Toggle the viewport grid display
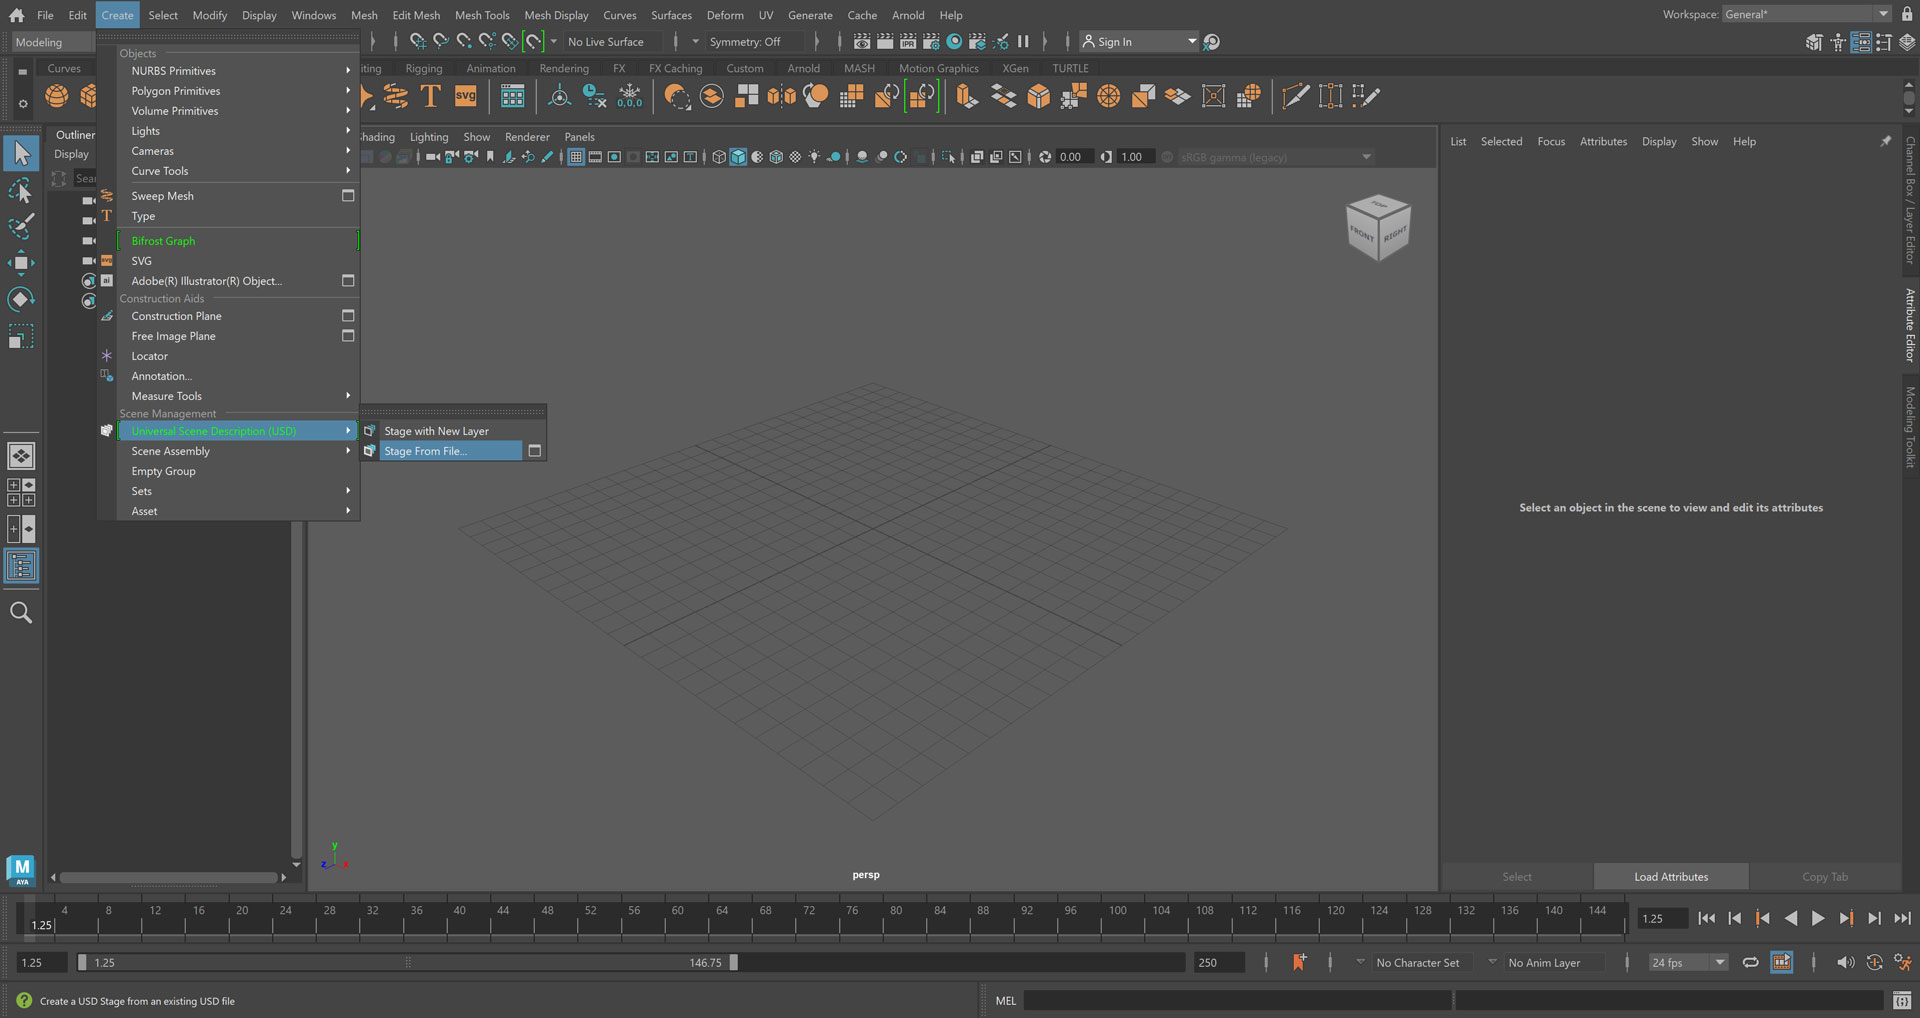The height and width of the screenshot is (1018, 1920). (576, 157)
